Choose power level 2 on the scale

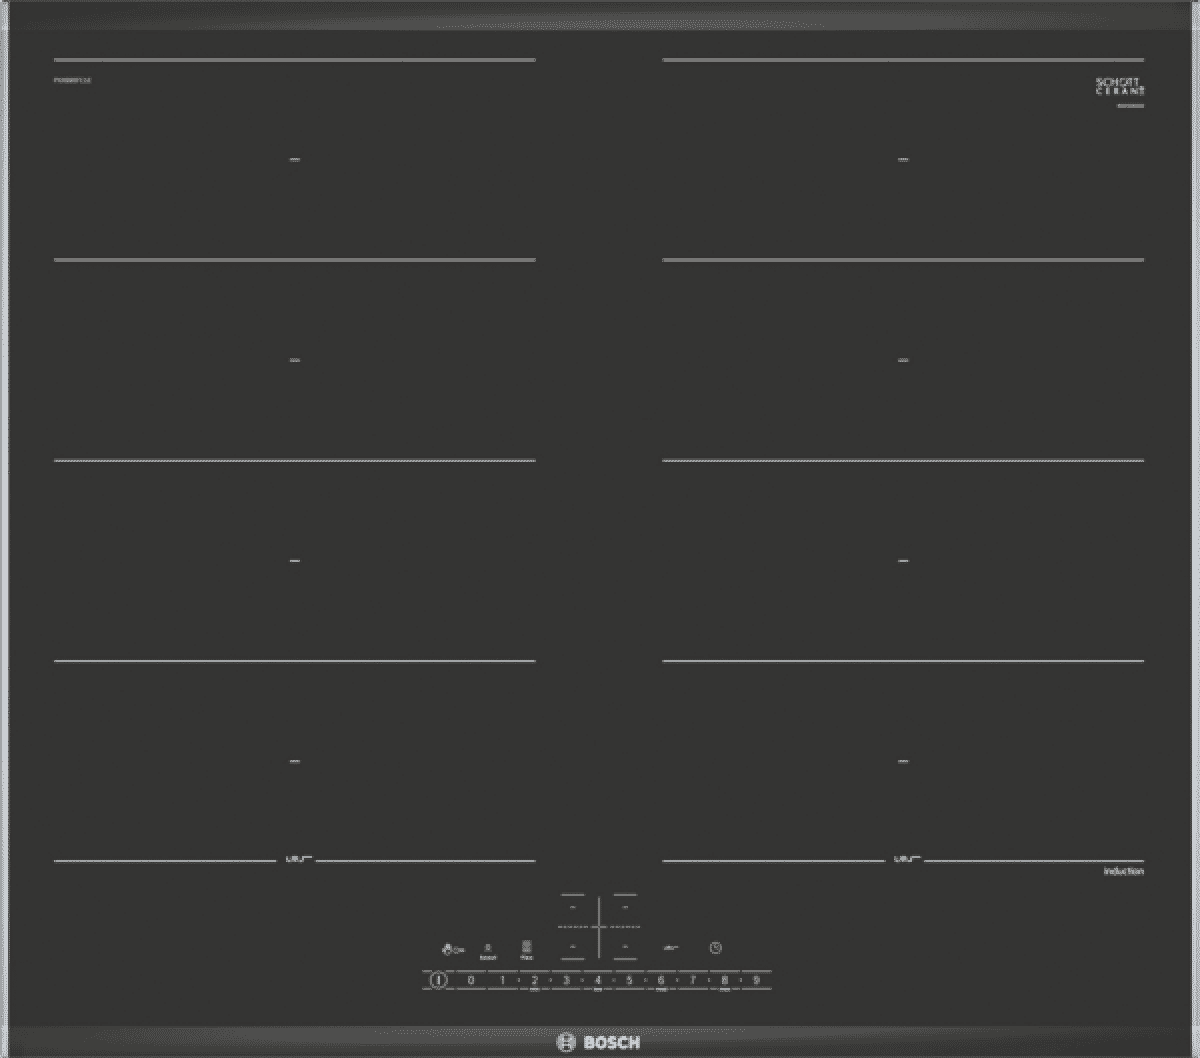point(534,981)
